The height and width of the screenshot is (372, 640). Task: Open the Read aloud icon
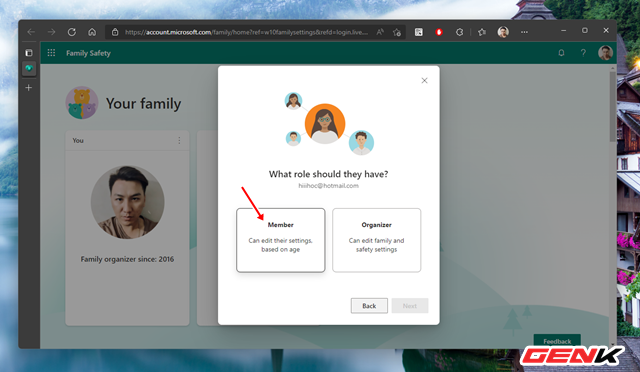click(380, 32)
